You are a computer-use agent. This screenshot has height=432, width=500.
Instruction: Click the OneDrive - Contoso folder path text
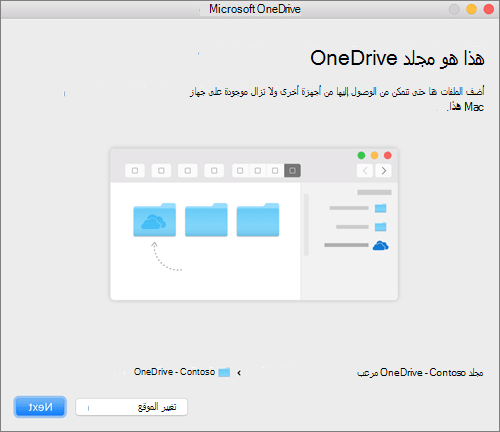[174, 372]
